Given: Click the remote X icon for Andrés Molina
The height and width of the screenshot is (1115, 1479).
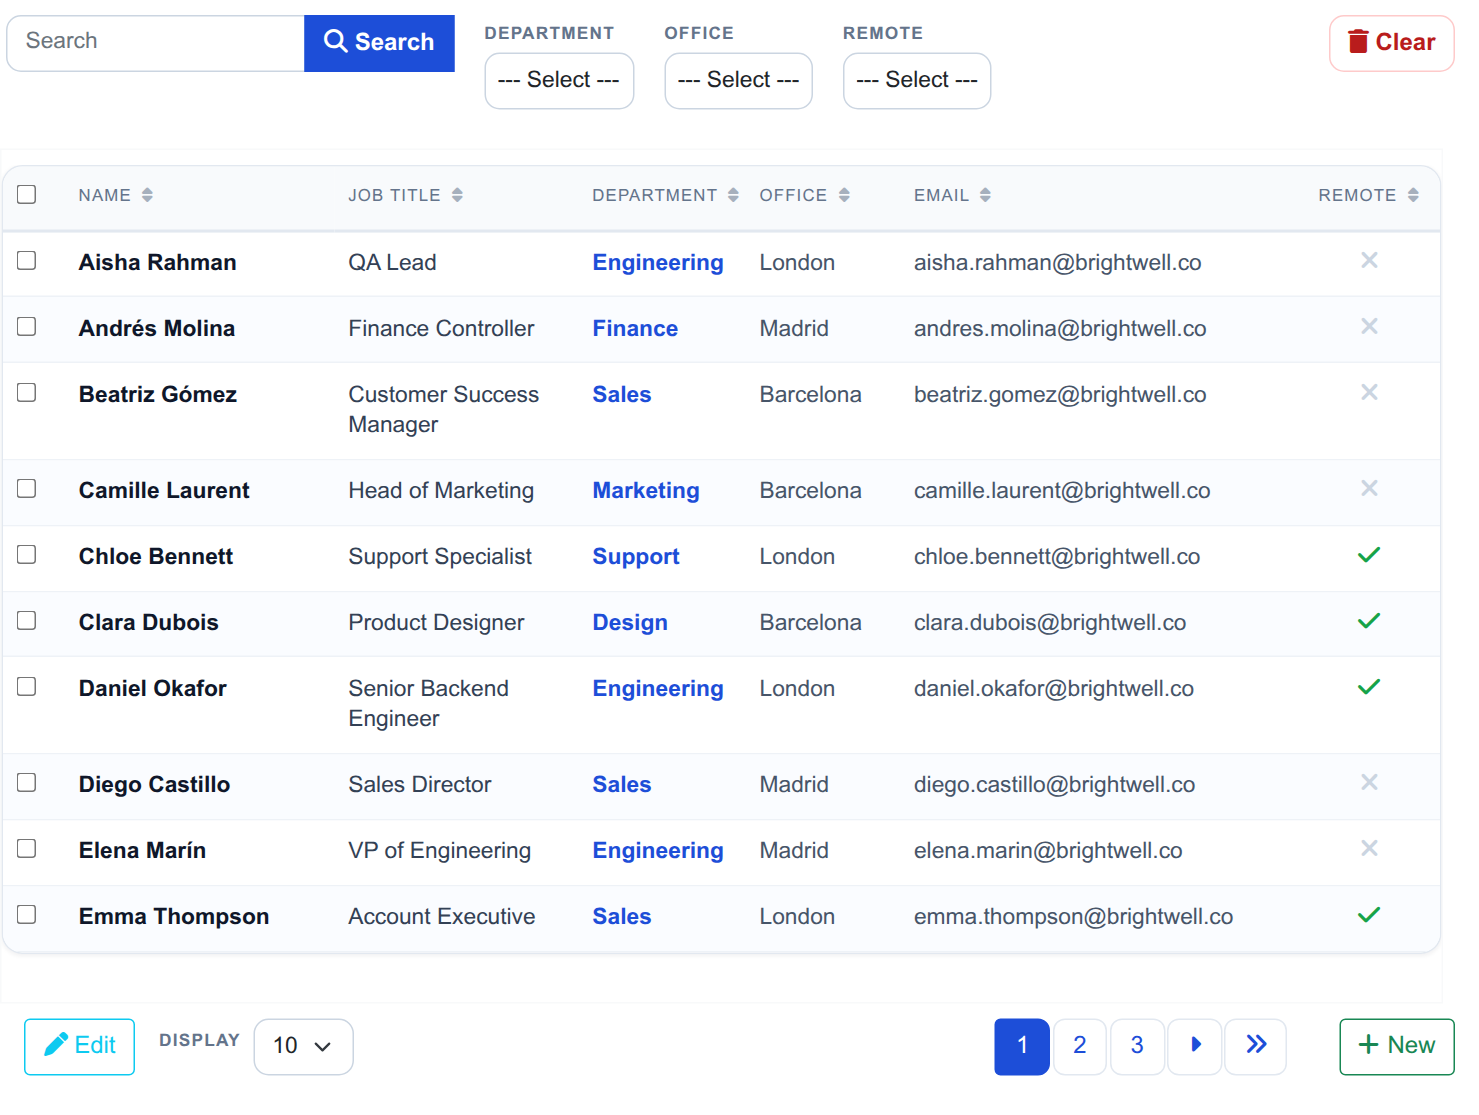Looking at the screenshot, I should click(x=1369, y=327).
